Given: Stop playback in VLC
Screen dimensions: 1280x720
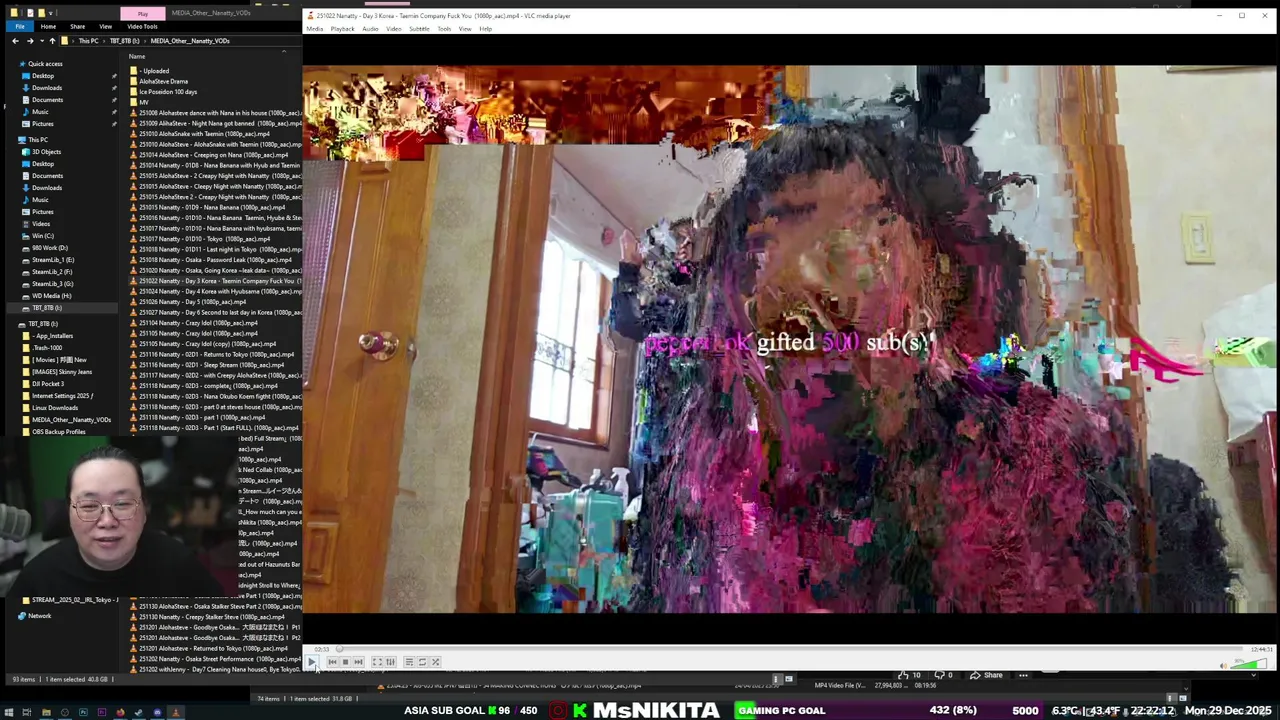Looking at the screenshot, I should [345, 662].
